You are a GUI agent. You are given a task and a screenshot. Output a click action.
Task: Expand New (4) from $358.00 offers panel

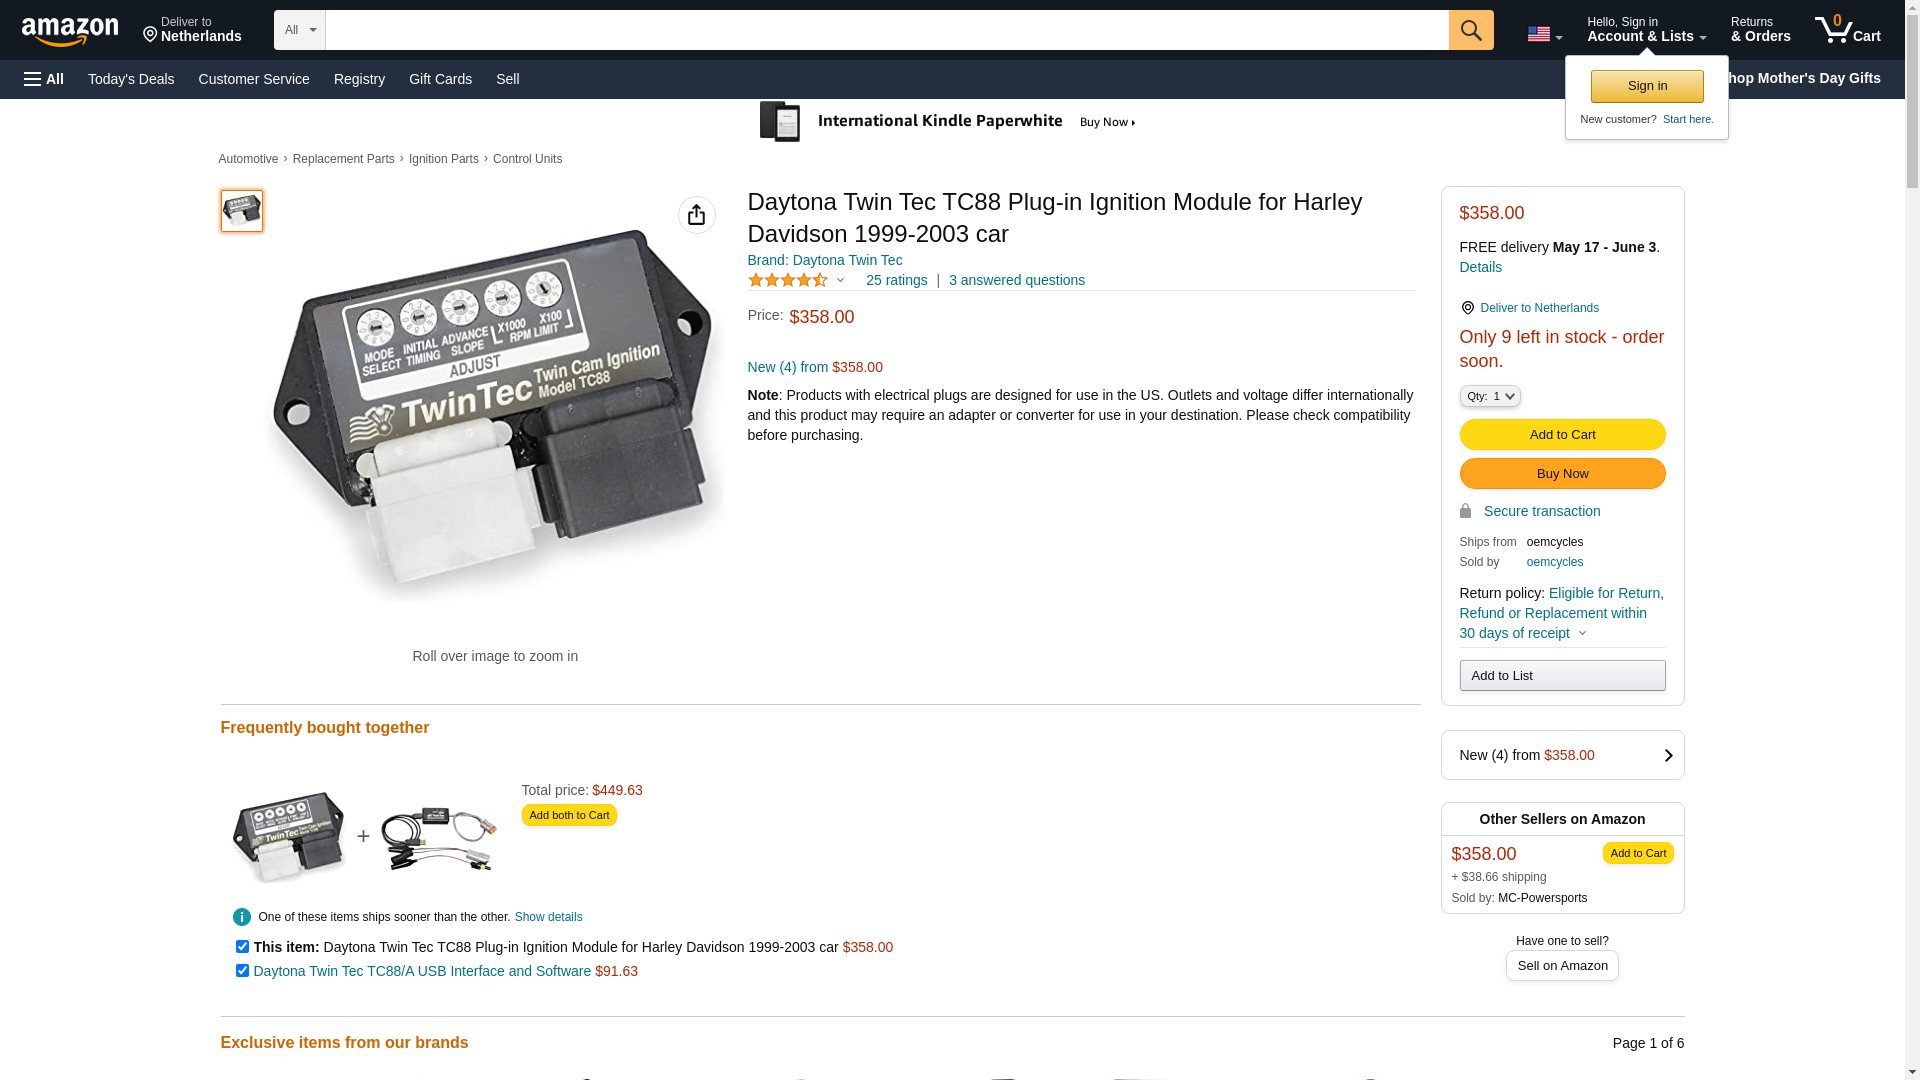click(1562, 755)
